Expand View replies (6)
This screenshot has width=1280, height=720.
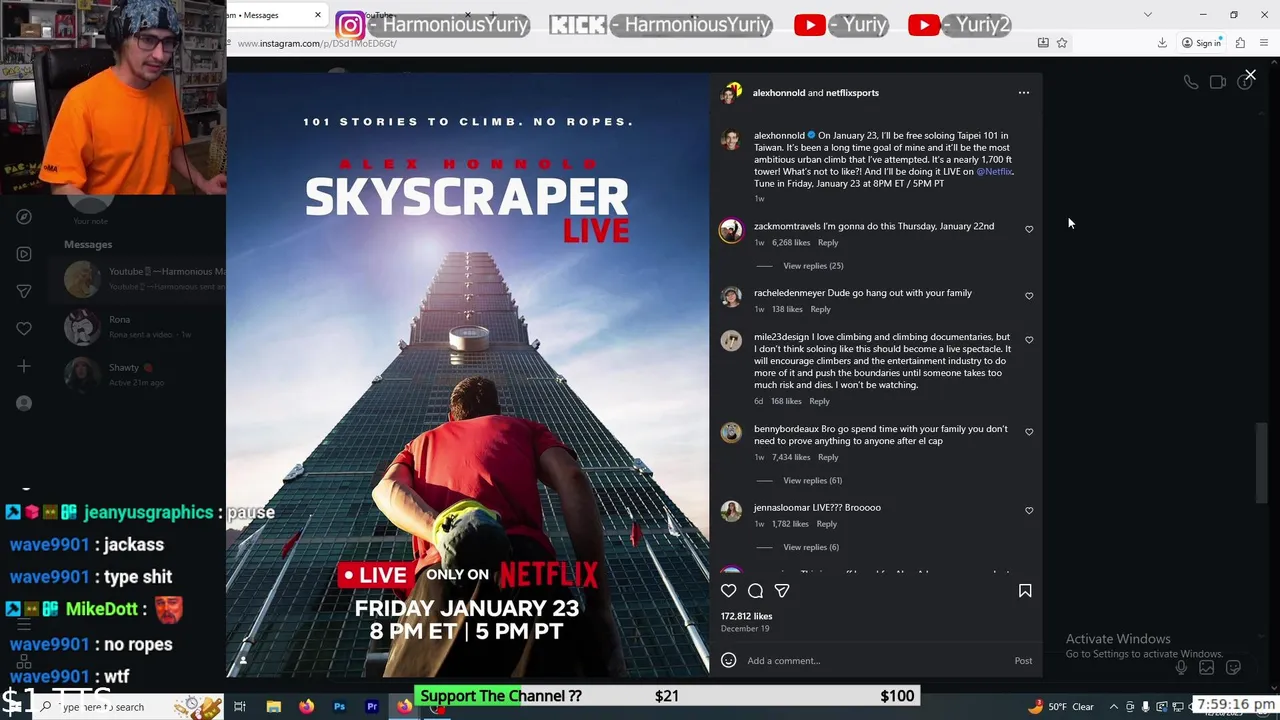(x=811, y=547)
